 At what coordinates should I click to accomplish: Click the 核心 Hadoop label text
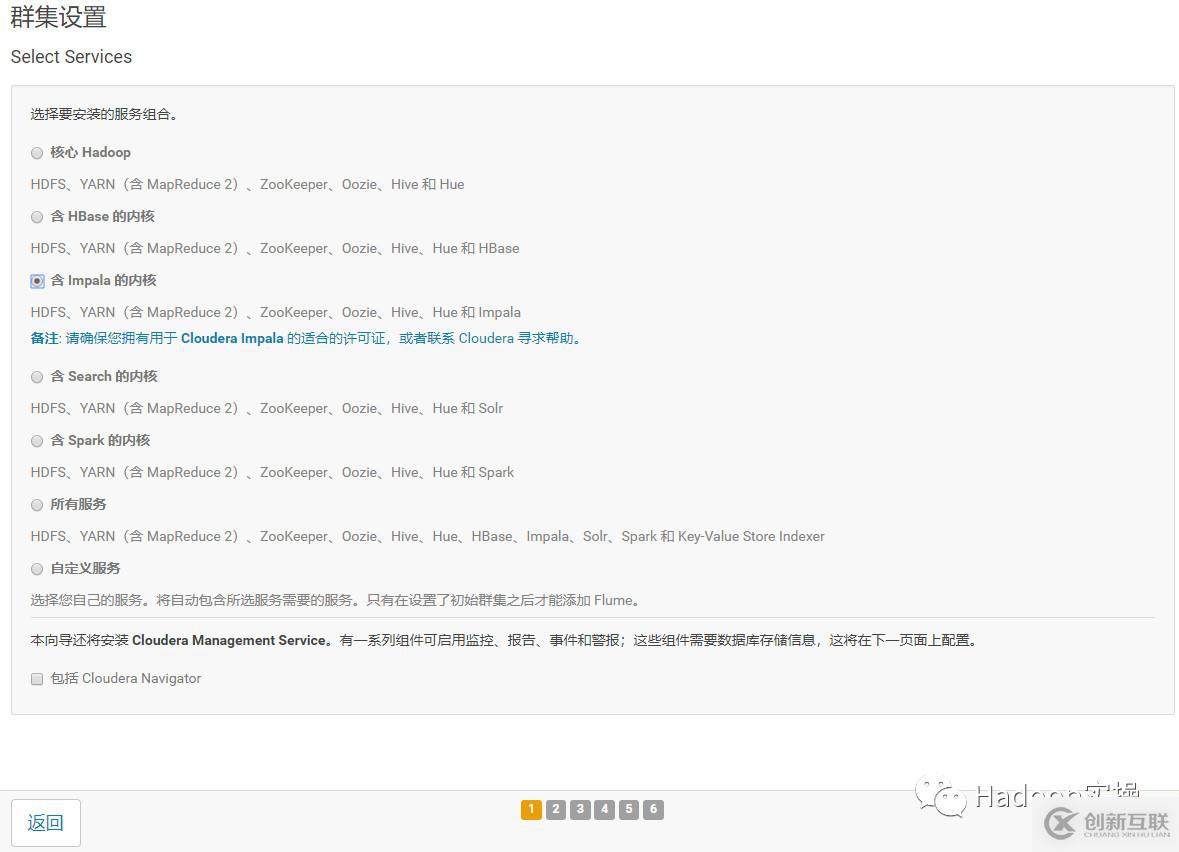(90, 153)
